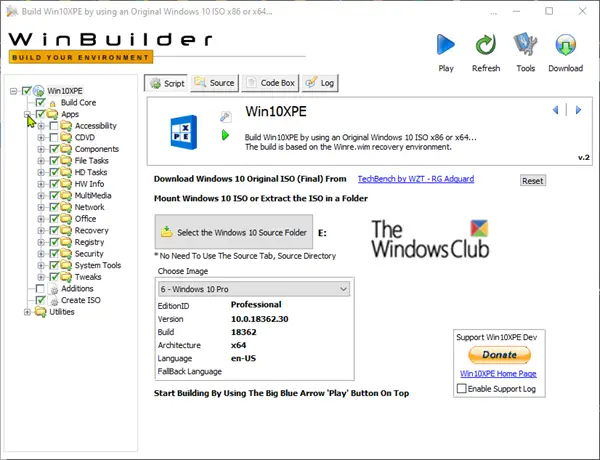This screenshot has width=600, height=460.
Task: Switch to the Source tab
Action: pyautogui.click(x=215, y=83)
